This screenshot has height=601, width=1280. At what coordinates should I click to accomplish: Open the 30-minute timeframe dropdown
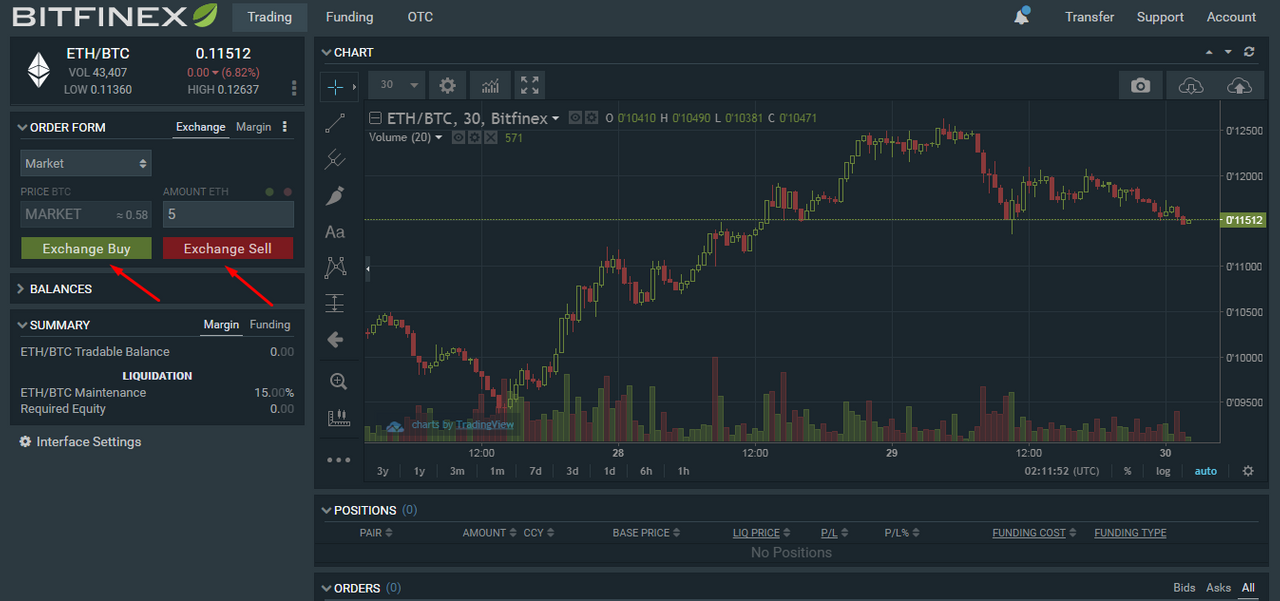click(x=395, y=85)
